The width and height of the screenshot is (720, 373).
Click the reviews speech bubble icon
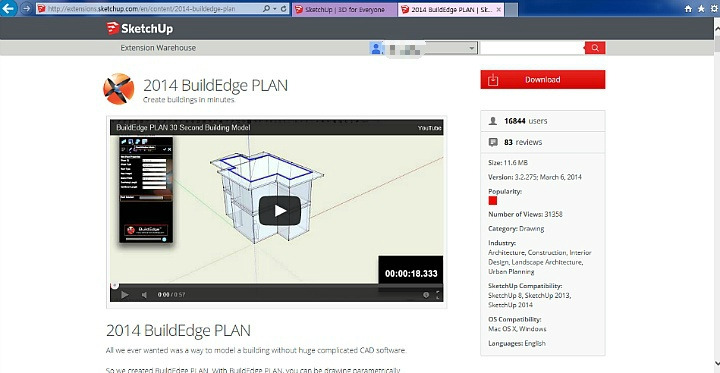(493, 142)
